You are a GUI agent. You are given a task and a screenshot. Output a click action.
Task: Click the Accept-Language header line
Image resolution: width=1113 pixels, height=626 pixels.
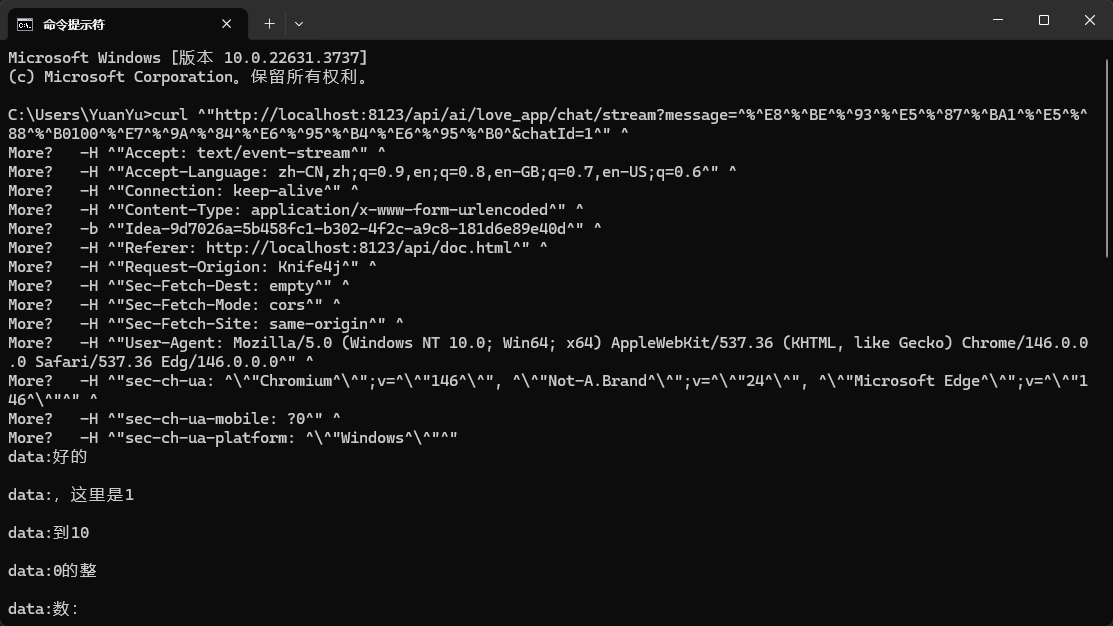tap(400, 172)
